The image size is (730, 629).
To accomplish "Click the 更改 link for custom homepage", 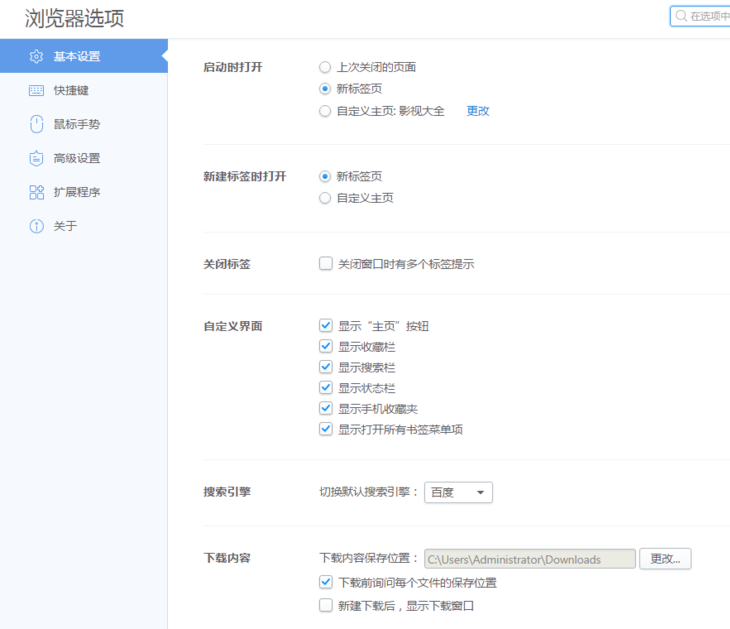I will pos(478,111).
